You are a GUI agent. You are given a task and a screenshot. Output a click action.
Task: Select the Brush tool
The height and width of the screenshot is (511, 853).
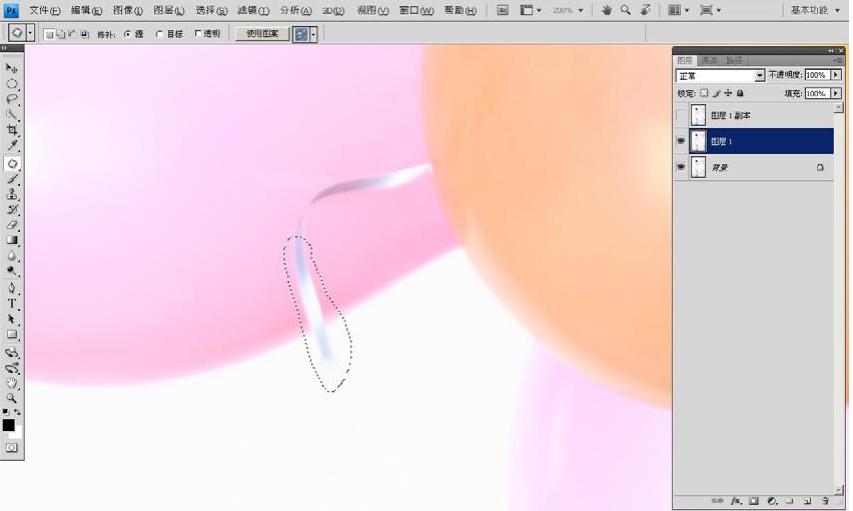[11, 178]
